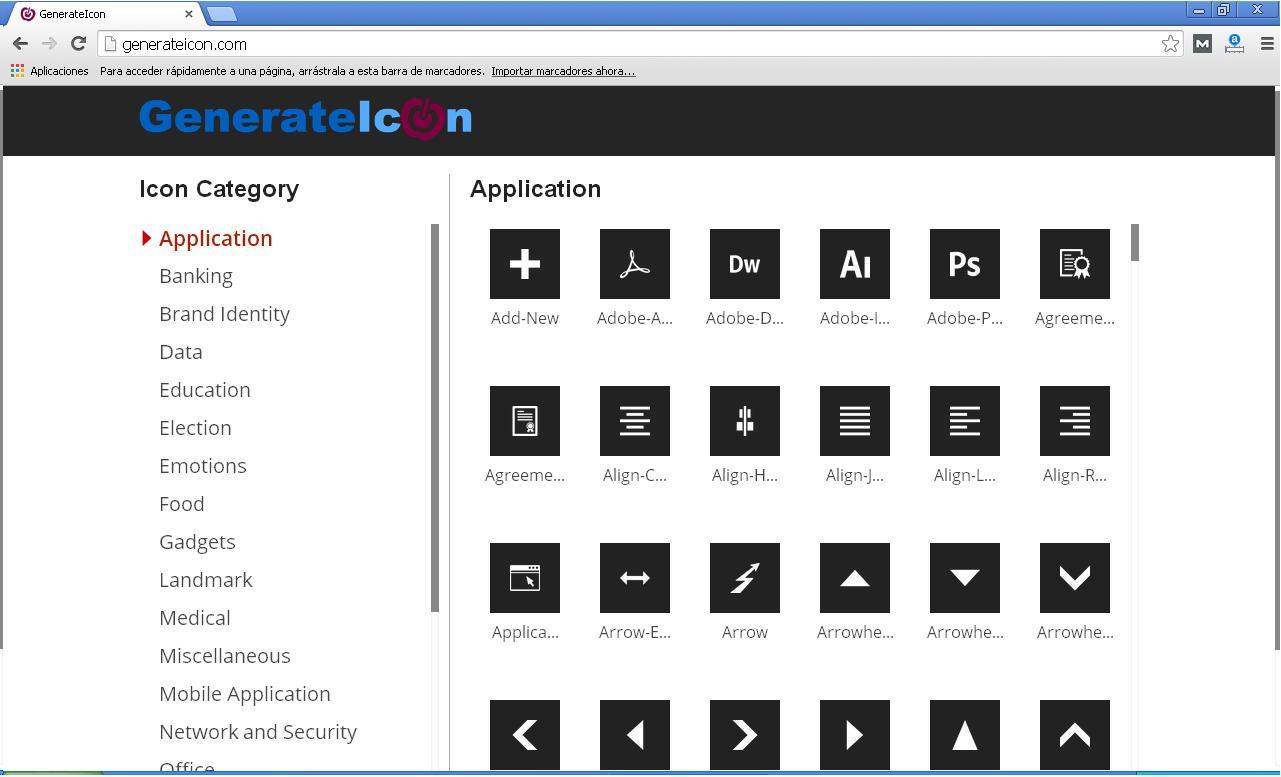Click the Arrow label under the lightning icon
1281x777 pixels.
(x=745, y=632)
